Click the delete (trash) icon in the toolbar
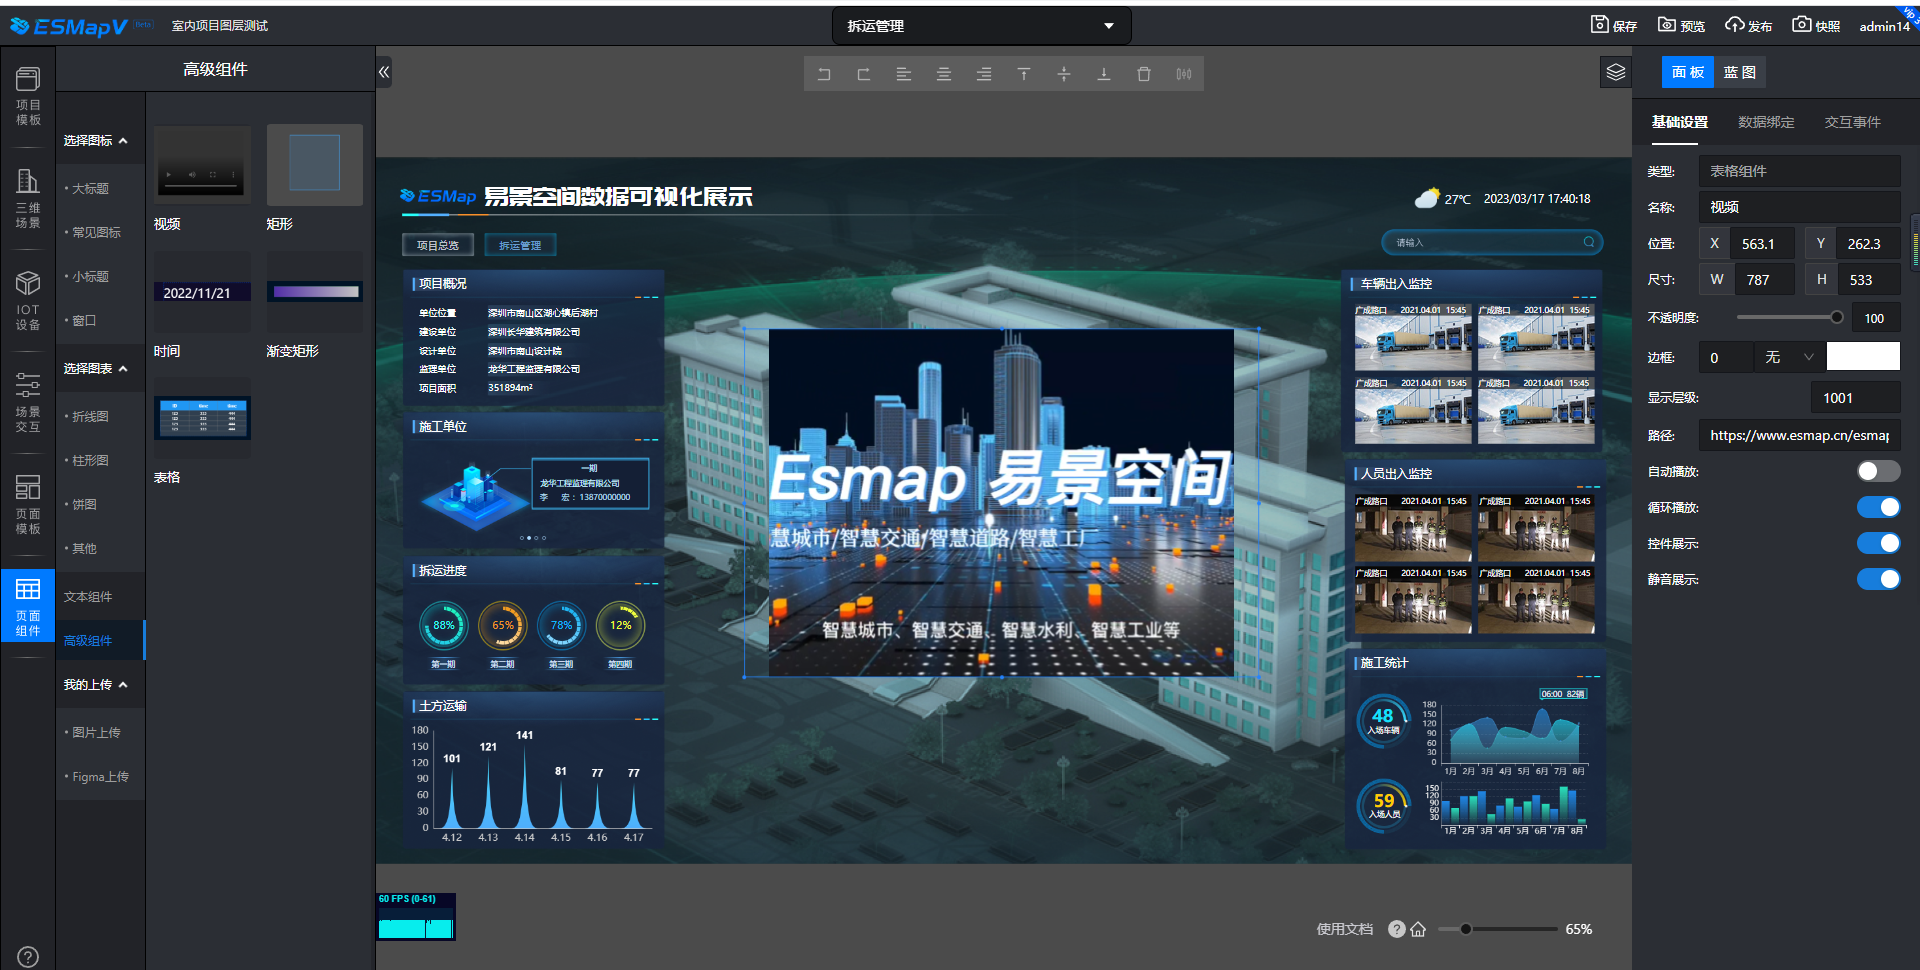The height and width of the screenshot is (970, 1920). click(1143, 73)
